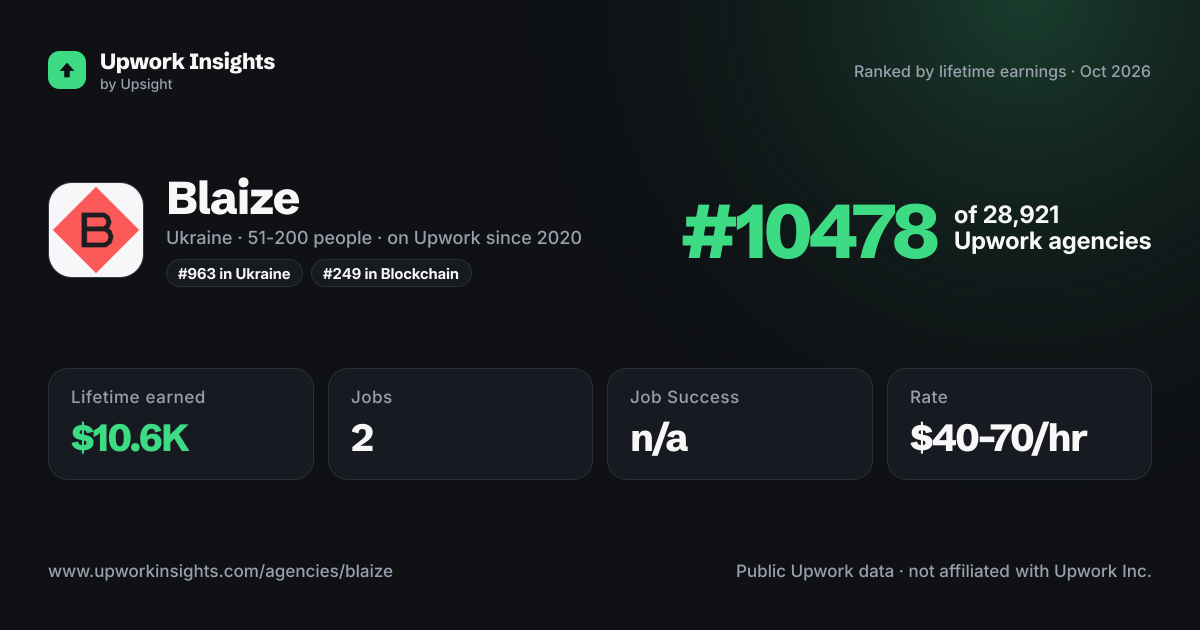The width and height of the screenshot is (1200, 630).
Task: Click the $10.6K earnings value
Action: 130,437
